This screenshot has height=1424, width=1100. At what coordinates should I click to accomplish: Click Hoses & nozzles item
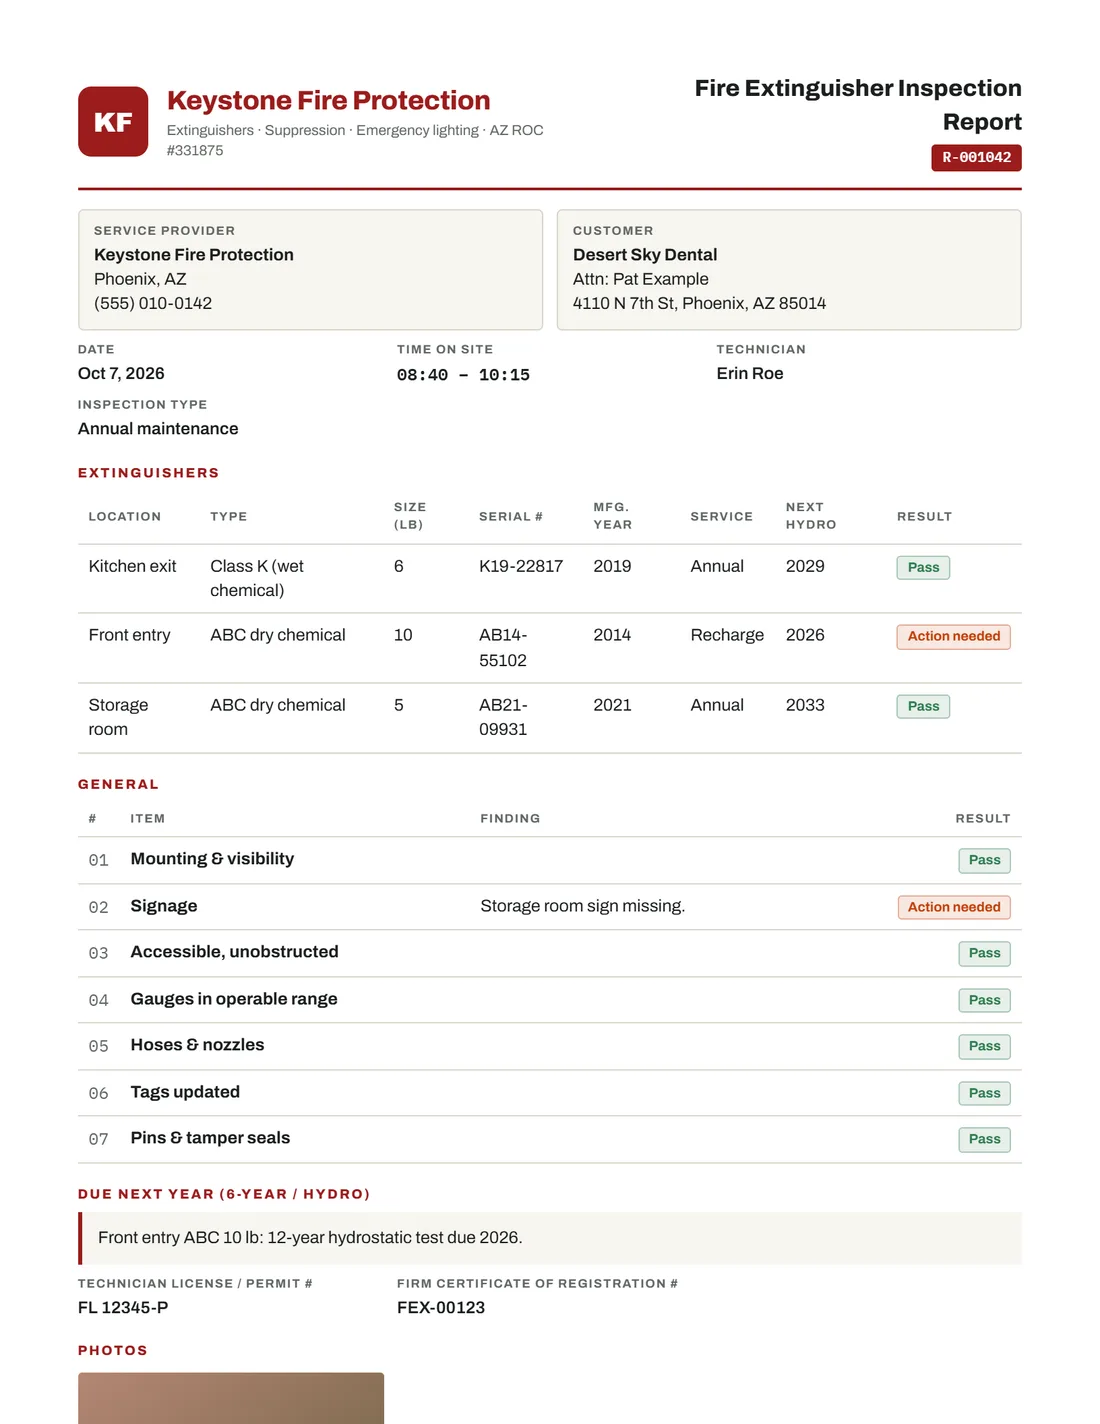197,1045
